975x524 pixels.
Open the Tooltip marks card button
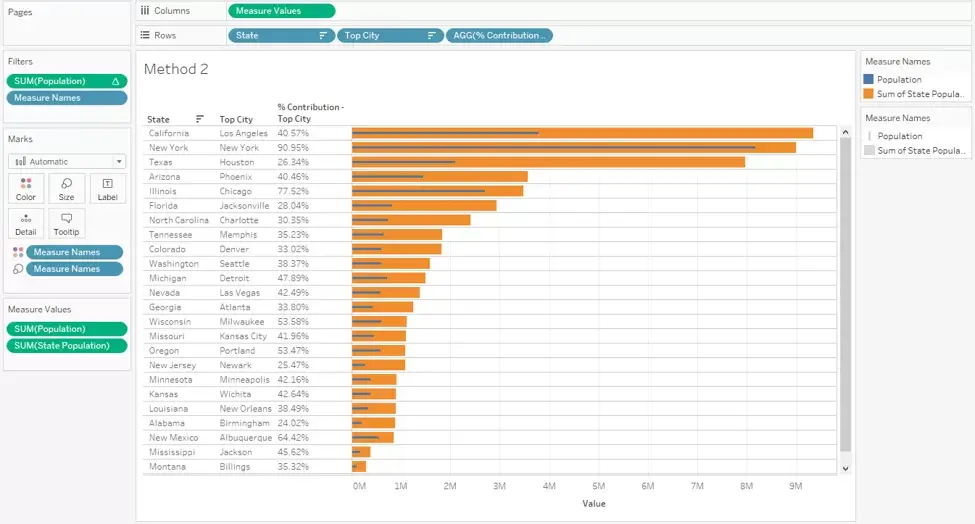pyautogui.click(x=67, y=224)
